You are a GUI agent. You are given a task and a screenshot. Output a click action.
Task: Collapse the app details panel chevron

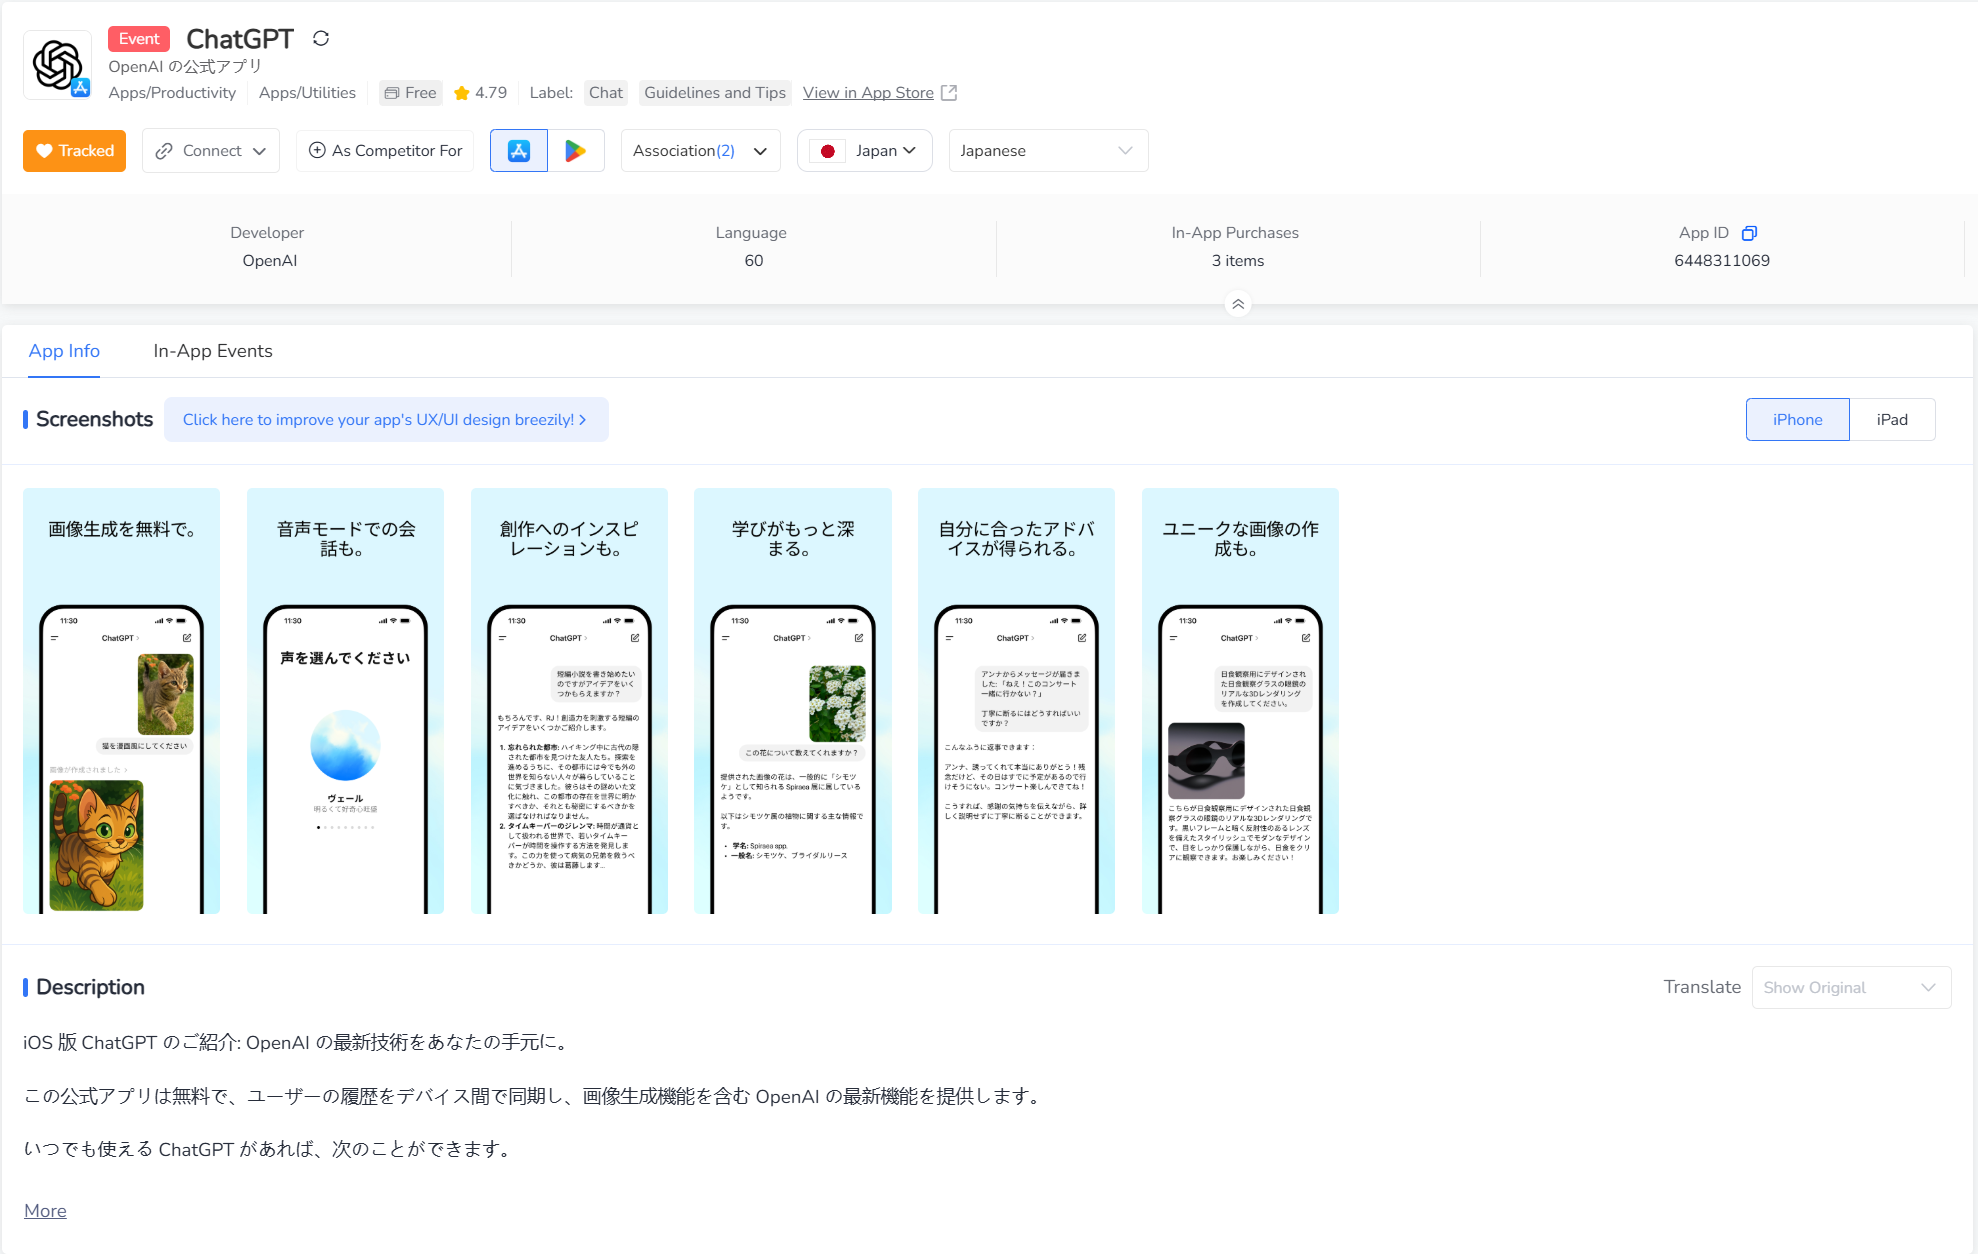pos(1238,304)
